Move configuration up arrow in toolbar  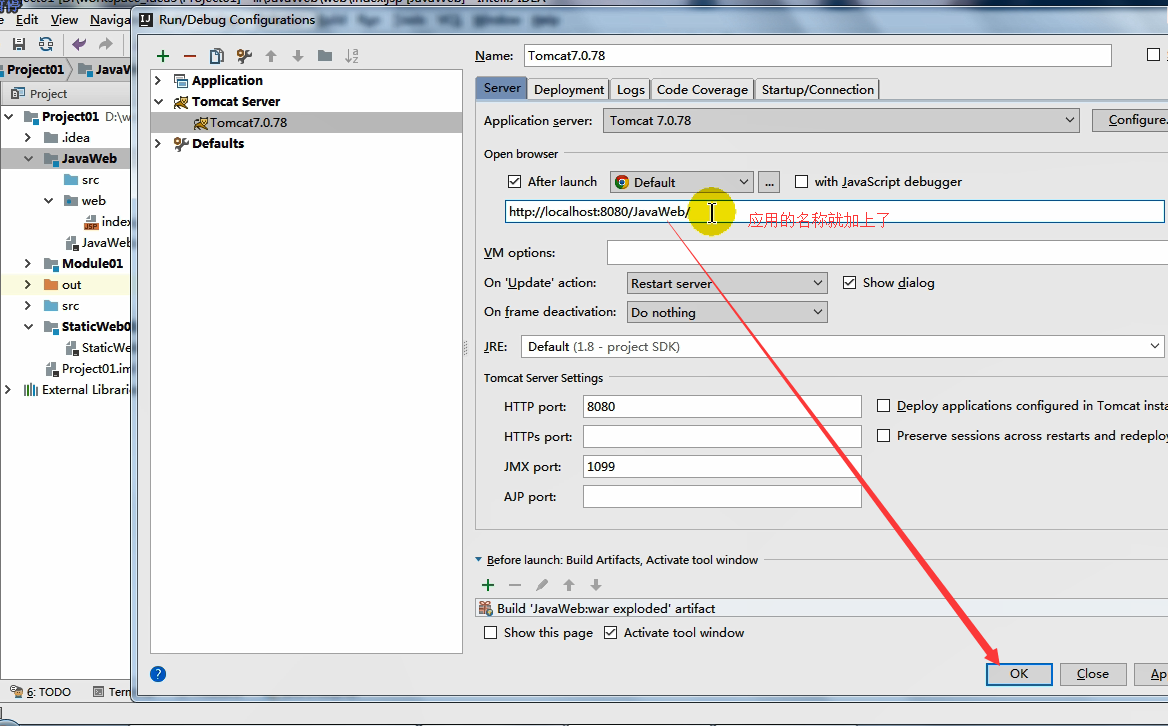[x=271, y=56]
